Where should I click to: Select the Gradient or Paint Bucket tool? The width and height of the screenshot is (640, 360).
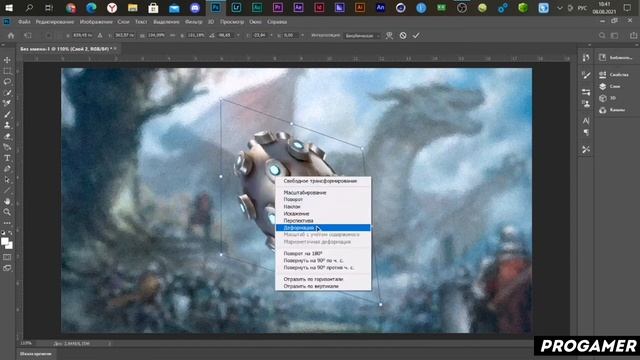point(7,147)
